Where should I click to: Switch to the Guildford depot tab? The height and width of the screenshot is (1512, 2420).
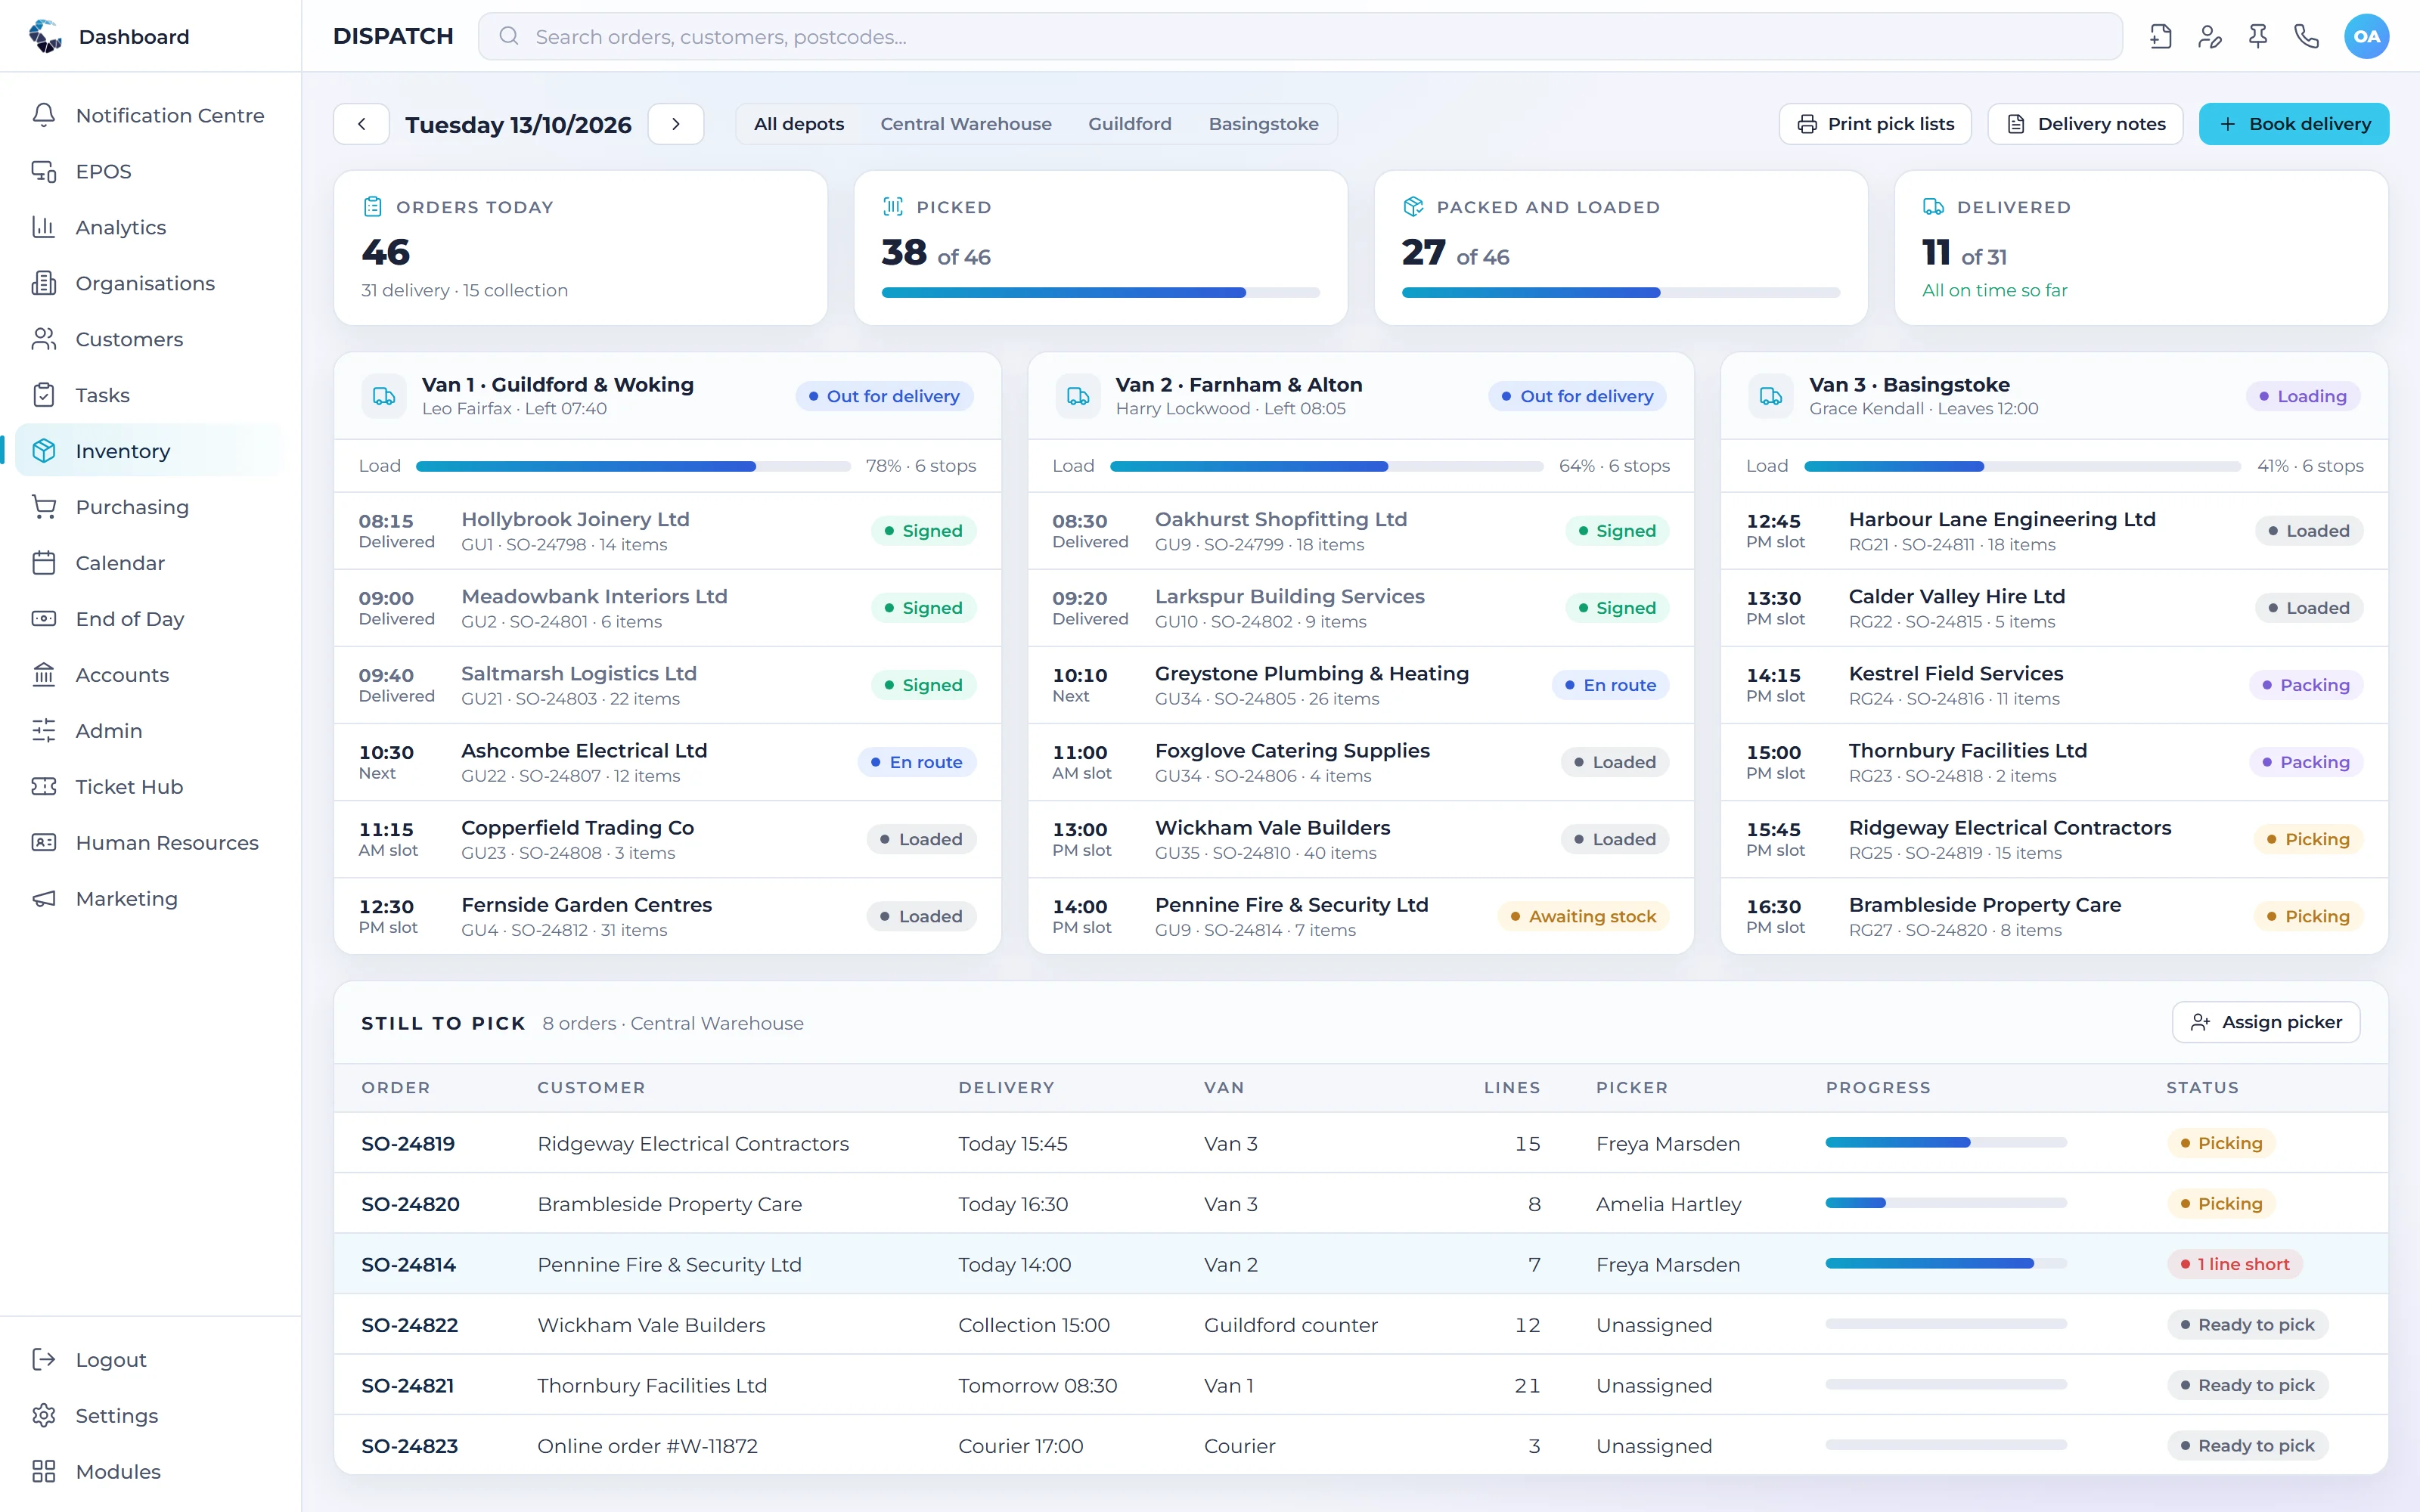click(x=1130, y=124)
